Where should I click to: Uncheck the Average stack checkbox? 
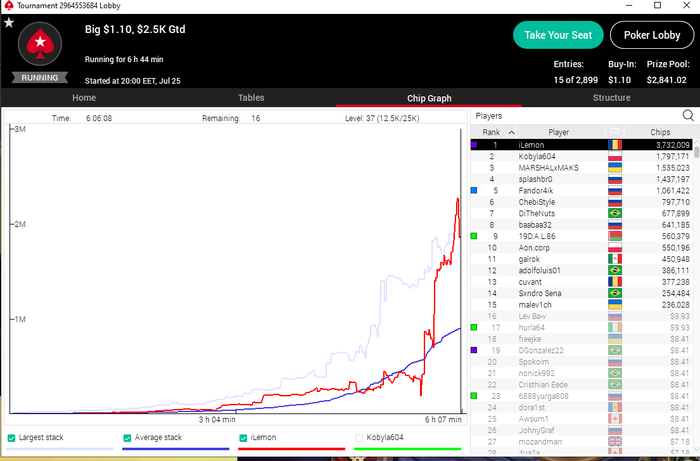click(127, 438)
